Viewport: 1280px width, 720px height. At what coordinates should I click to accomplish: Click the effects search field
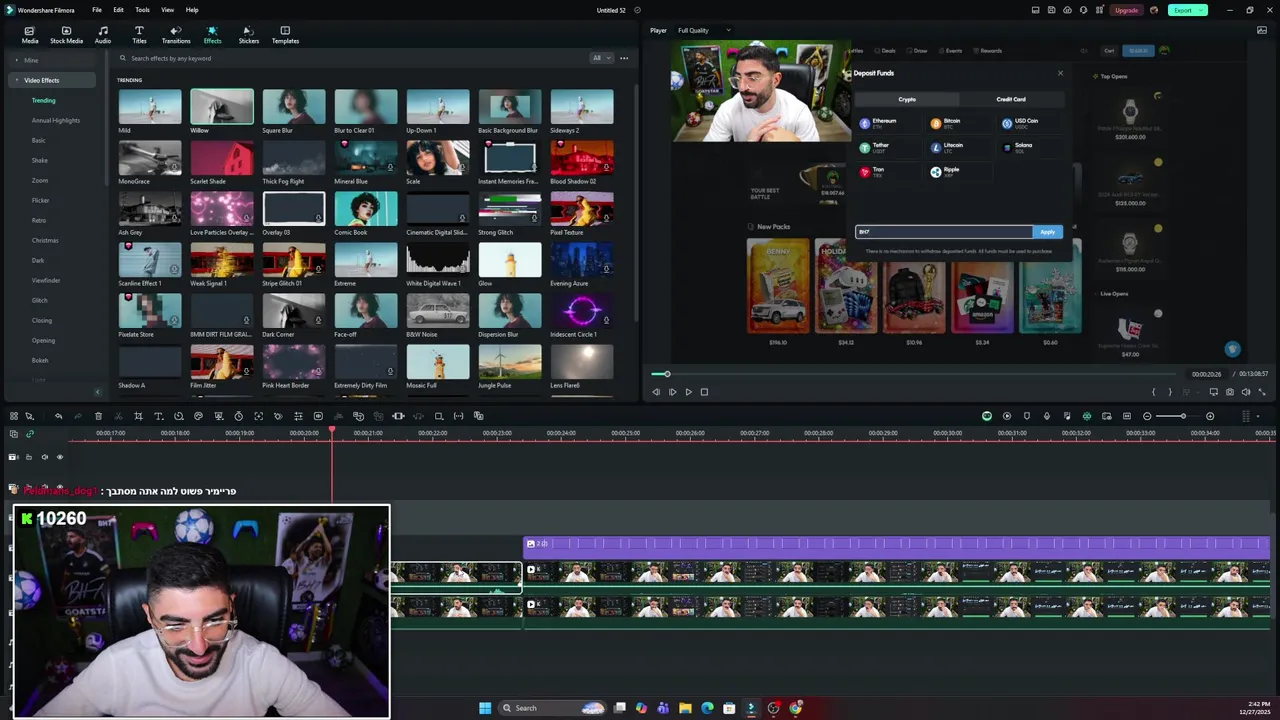350,58
